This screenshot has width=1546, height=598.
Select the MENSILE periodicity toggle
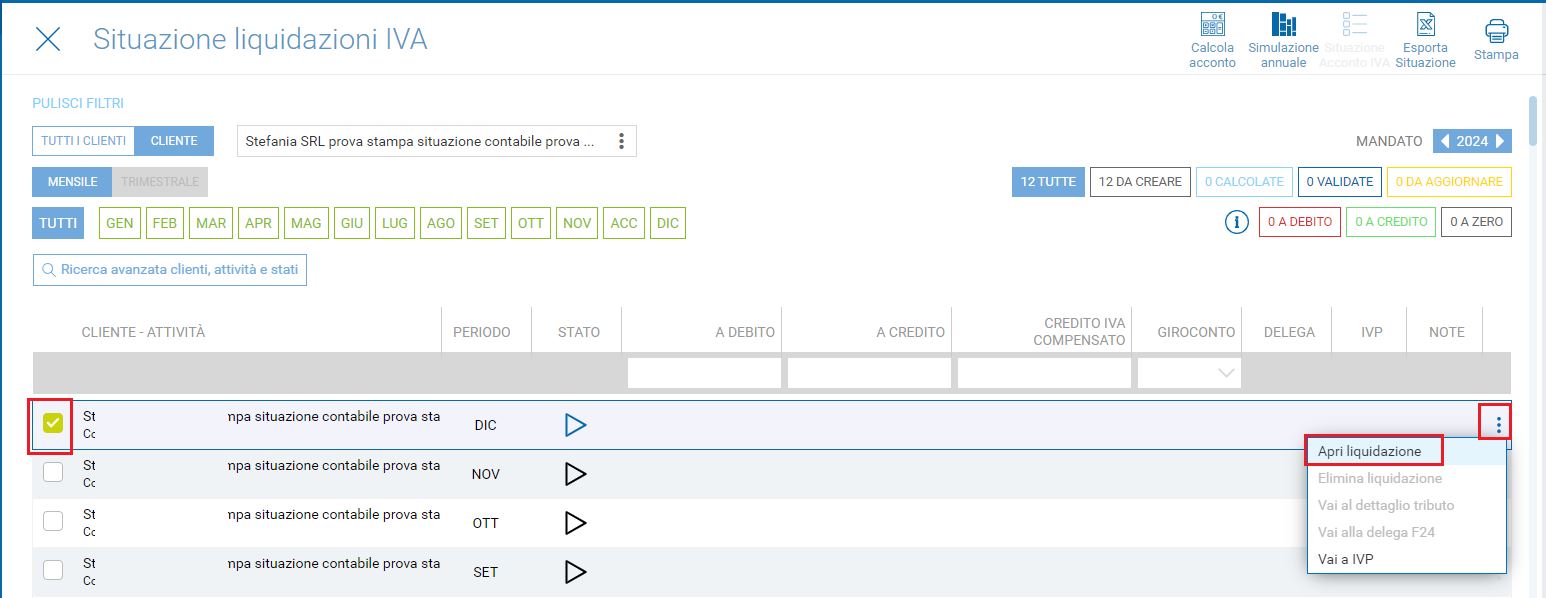click(73, 182)
